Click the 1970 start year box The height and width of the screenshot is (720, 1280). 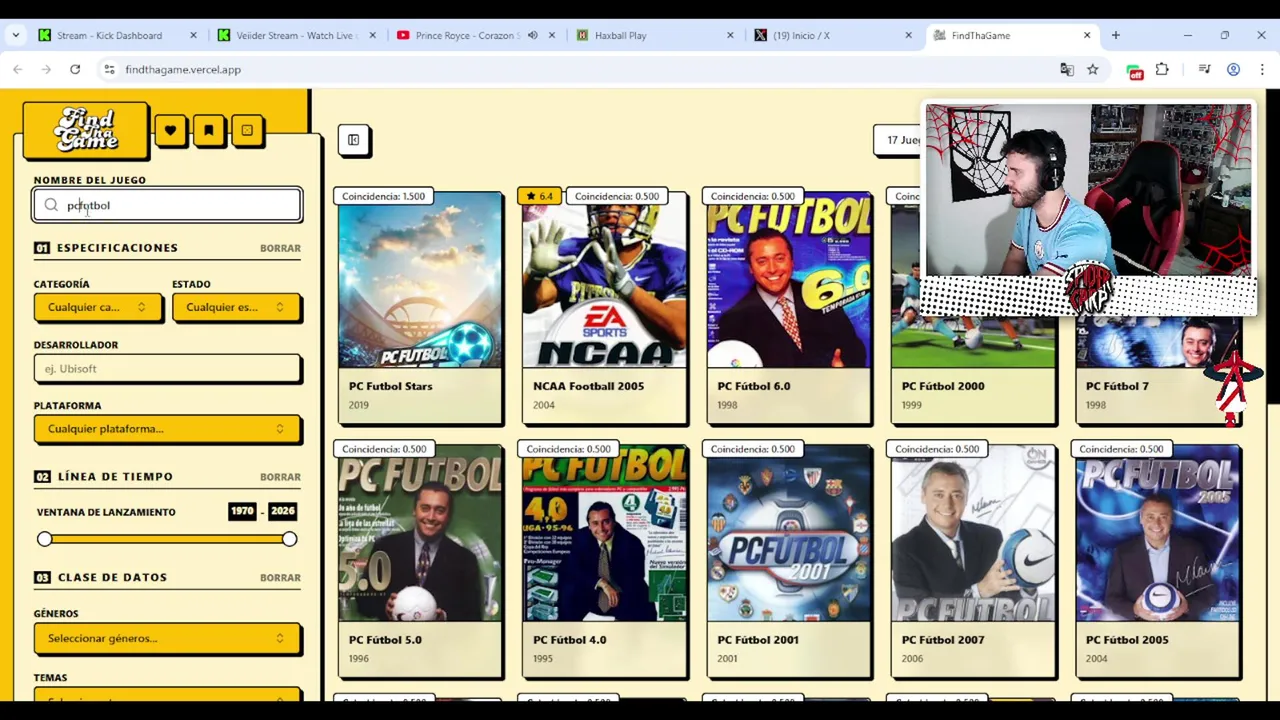coord(242,511)
